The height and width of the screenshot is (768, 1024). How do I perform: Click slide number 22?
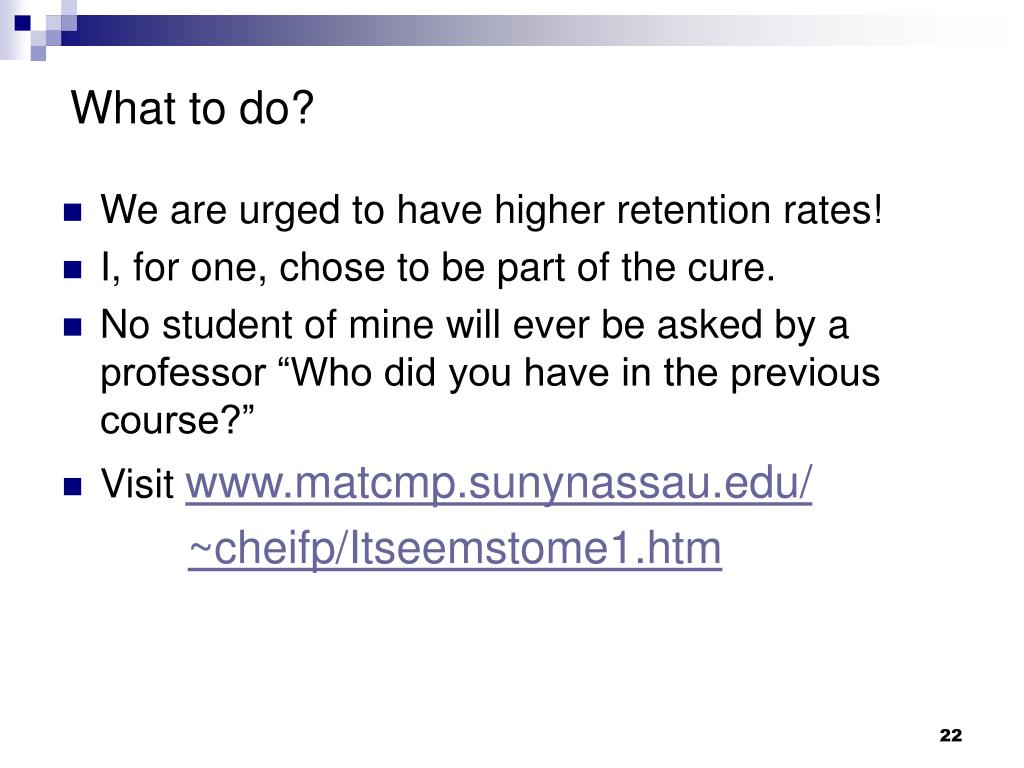951,735
